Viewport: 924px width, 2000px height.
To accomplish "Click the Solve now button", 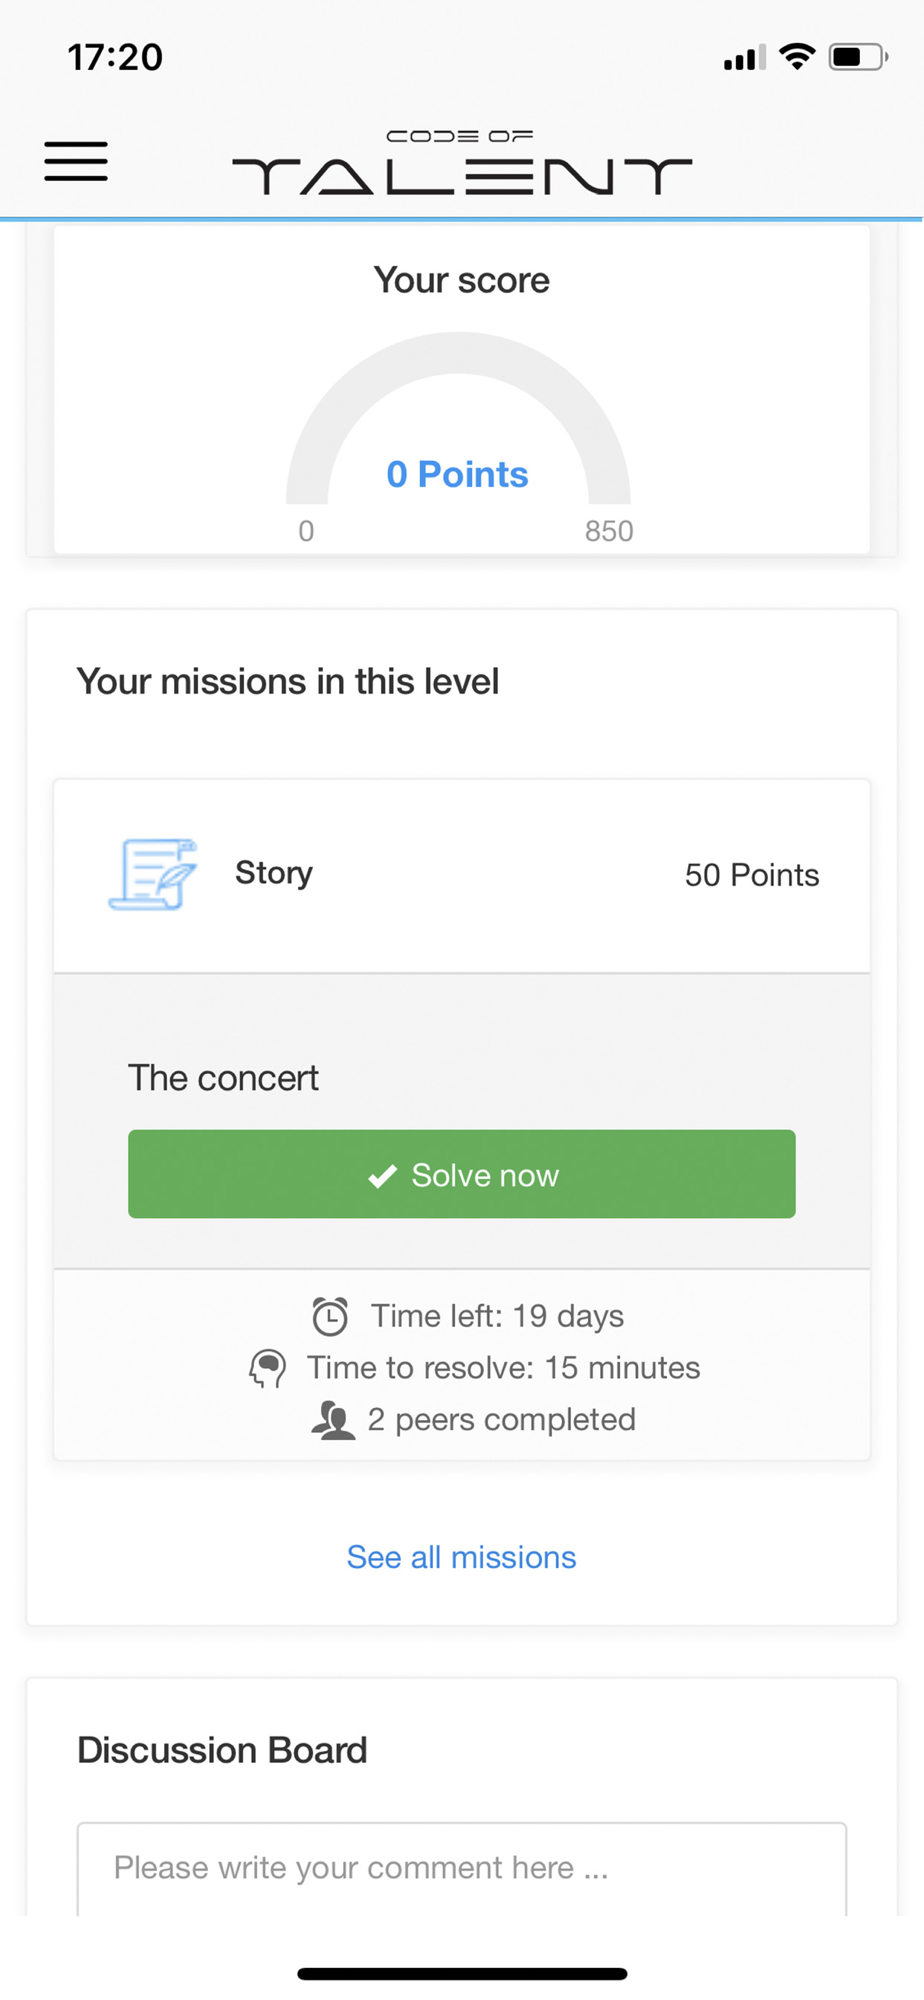I will click(462, 1174).
